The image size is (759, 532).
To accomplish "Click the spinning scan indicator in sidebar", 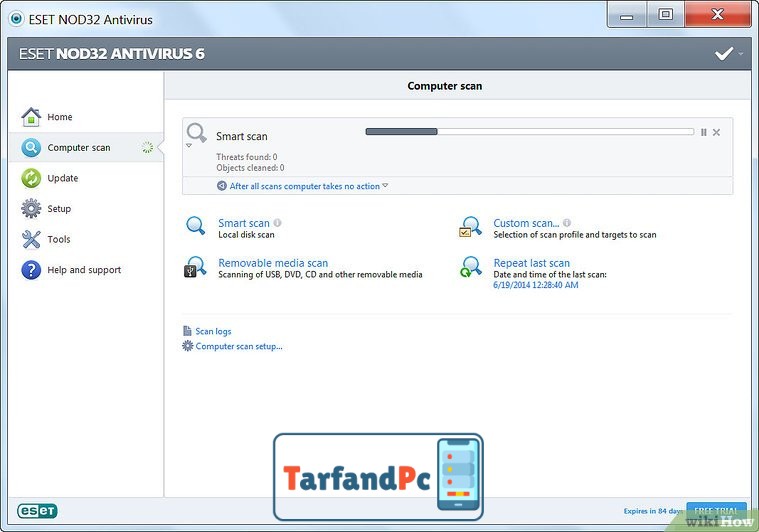I will pyautogui.click(x=148, y=148).
